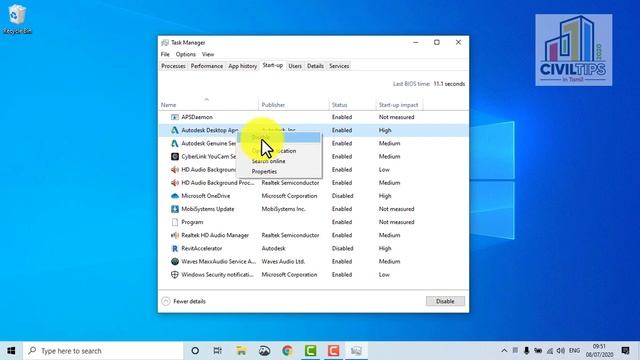Switch to the Details tab
This screenshot has width=640, height=360.
point(315,66)
